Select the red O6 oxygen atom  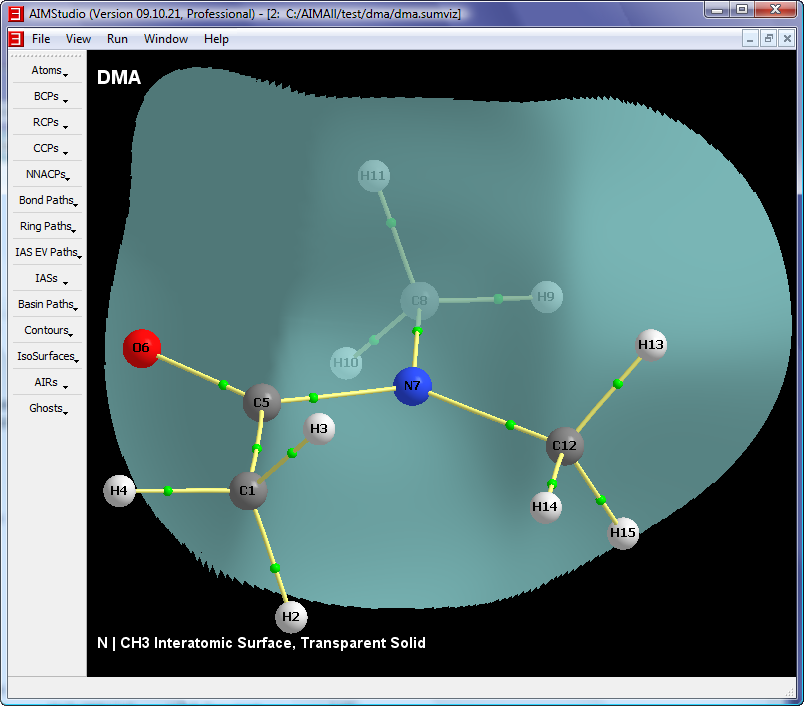point(141,348)
